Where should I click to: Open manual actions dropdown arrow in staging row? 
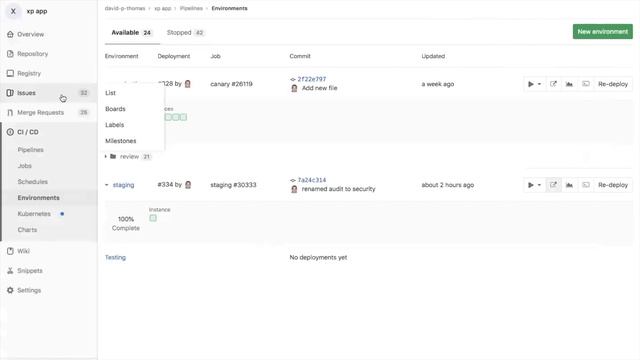pos(539,185)
